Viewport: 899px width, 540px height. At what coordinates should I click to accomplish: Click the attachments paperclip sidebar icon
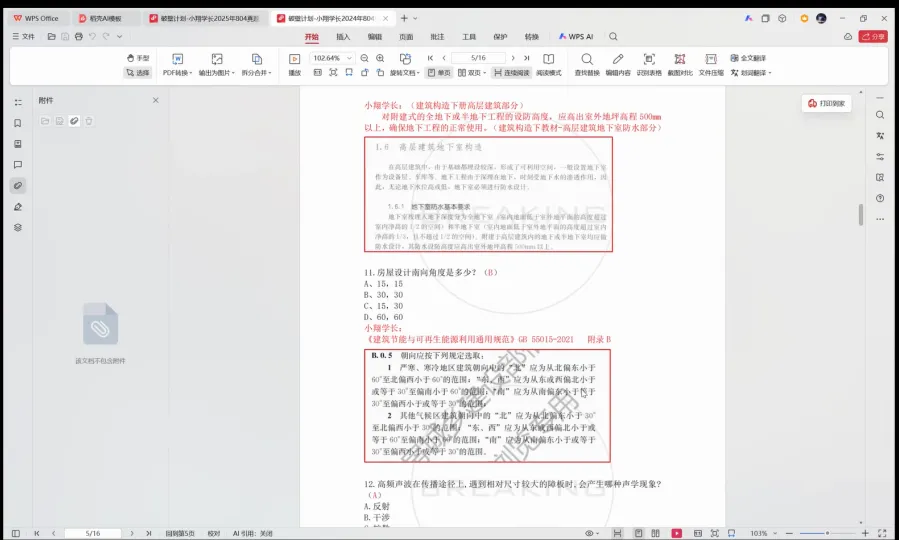point(18,186)
